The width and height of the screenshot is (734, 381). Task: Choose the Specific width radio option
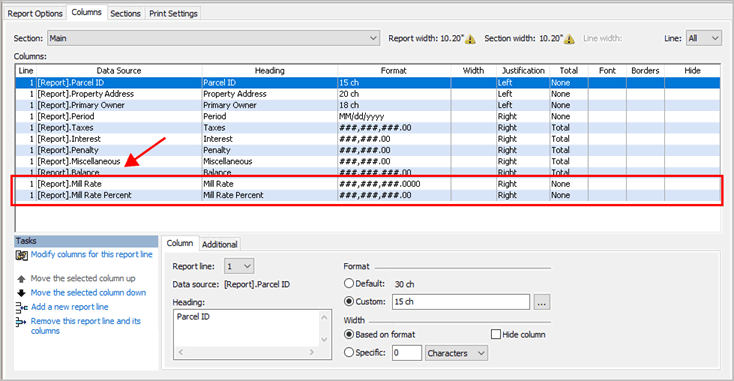pyautogui.click(x=349, y=352)
